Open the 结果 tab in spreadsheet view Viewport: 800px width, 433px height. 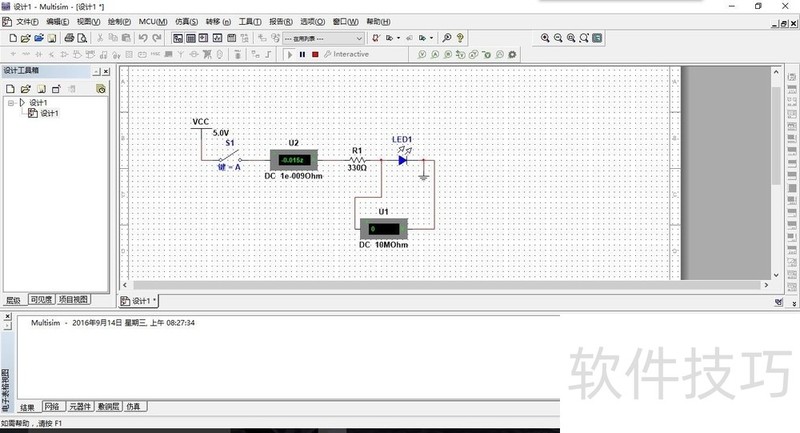[28, 406]
